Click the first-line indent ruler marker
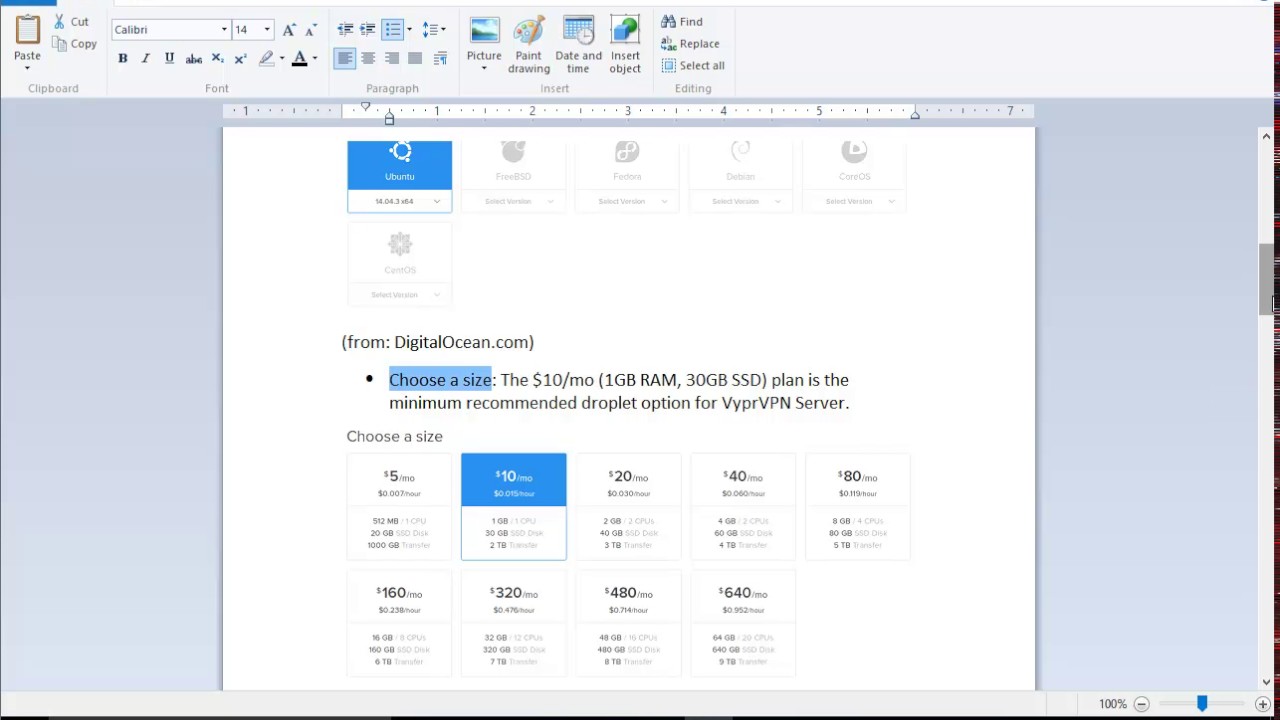1280x720 pixels. tap(366, 107)
